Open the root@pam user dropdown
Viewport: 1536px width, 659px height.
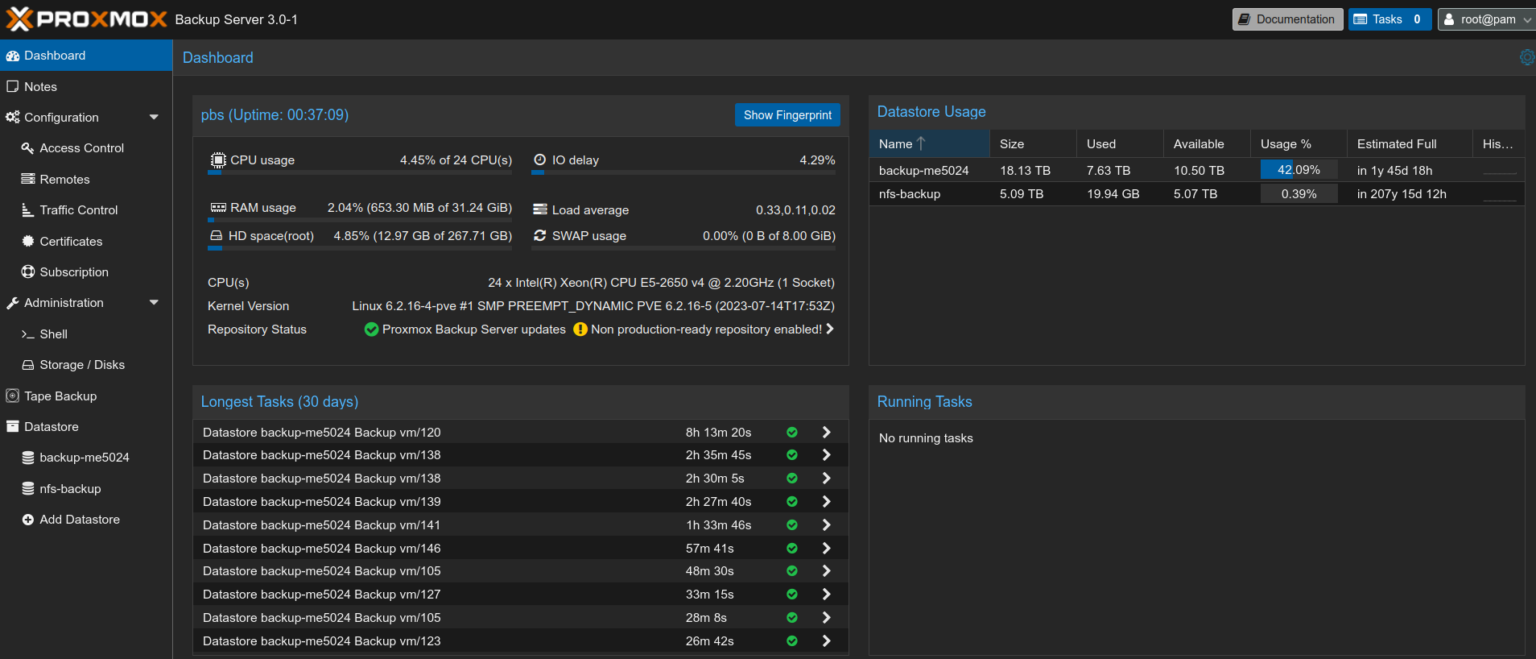tap(1487, 19)
